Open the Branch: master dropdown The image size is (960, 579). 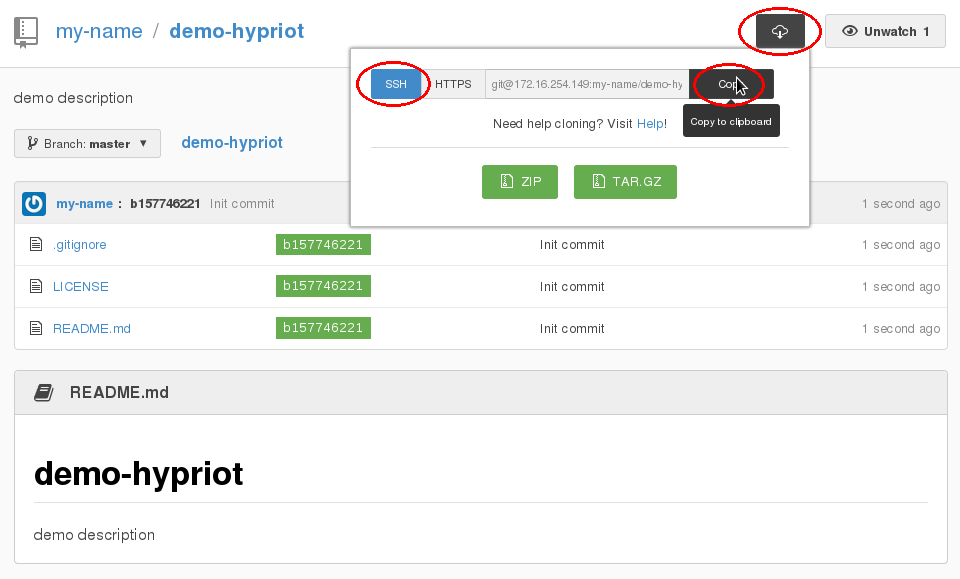tap(87, 143)
